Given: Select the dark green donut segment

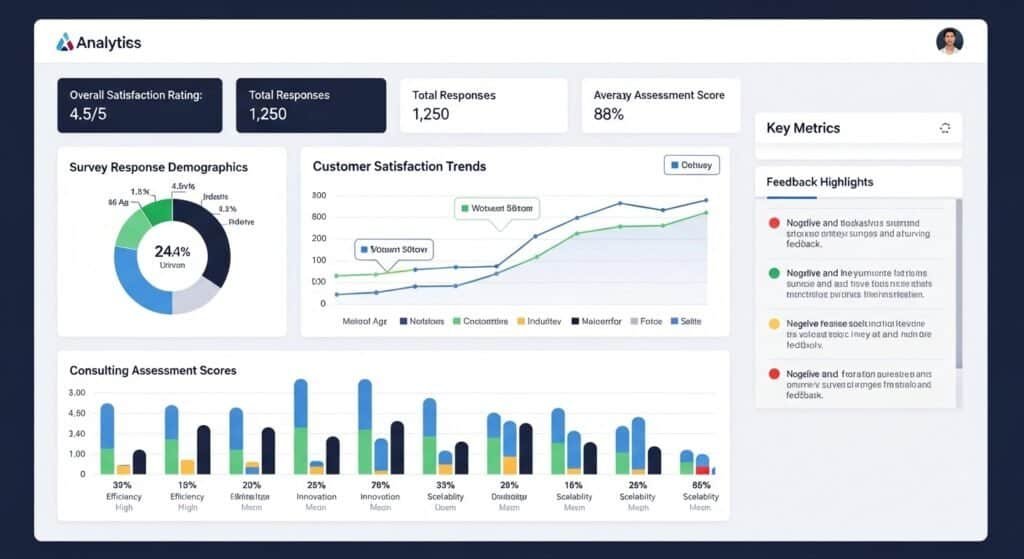Looking at the screenshot, I should 159,210.
